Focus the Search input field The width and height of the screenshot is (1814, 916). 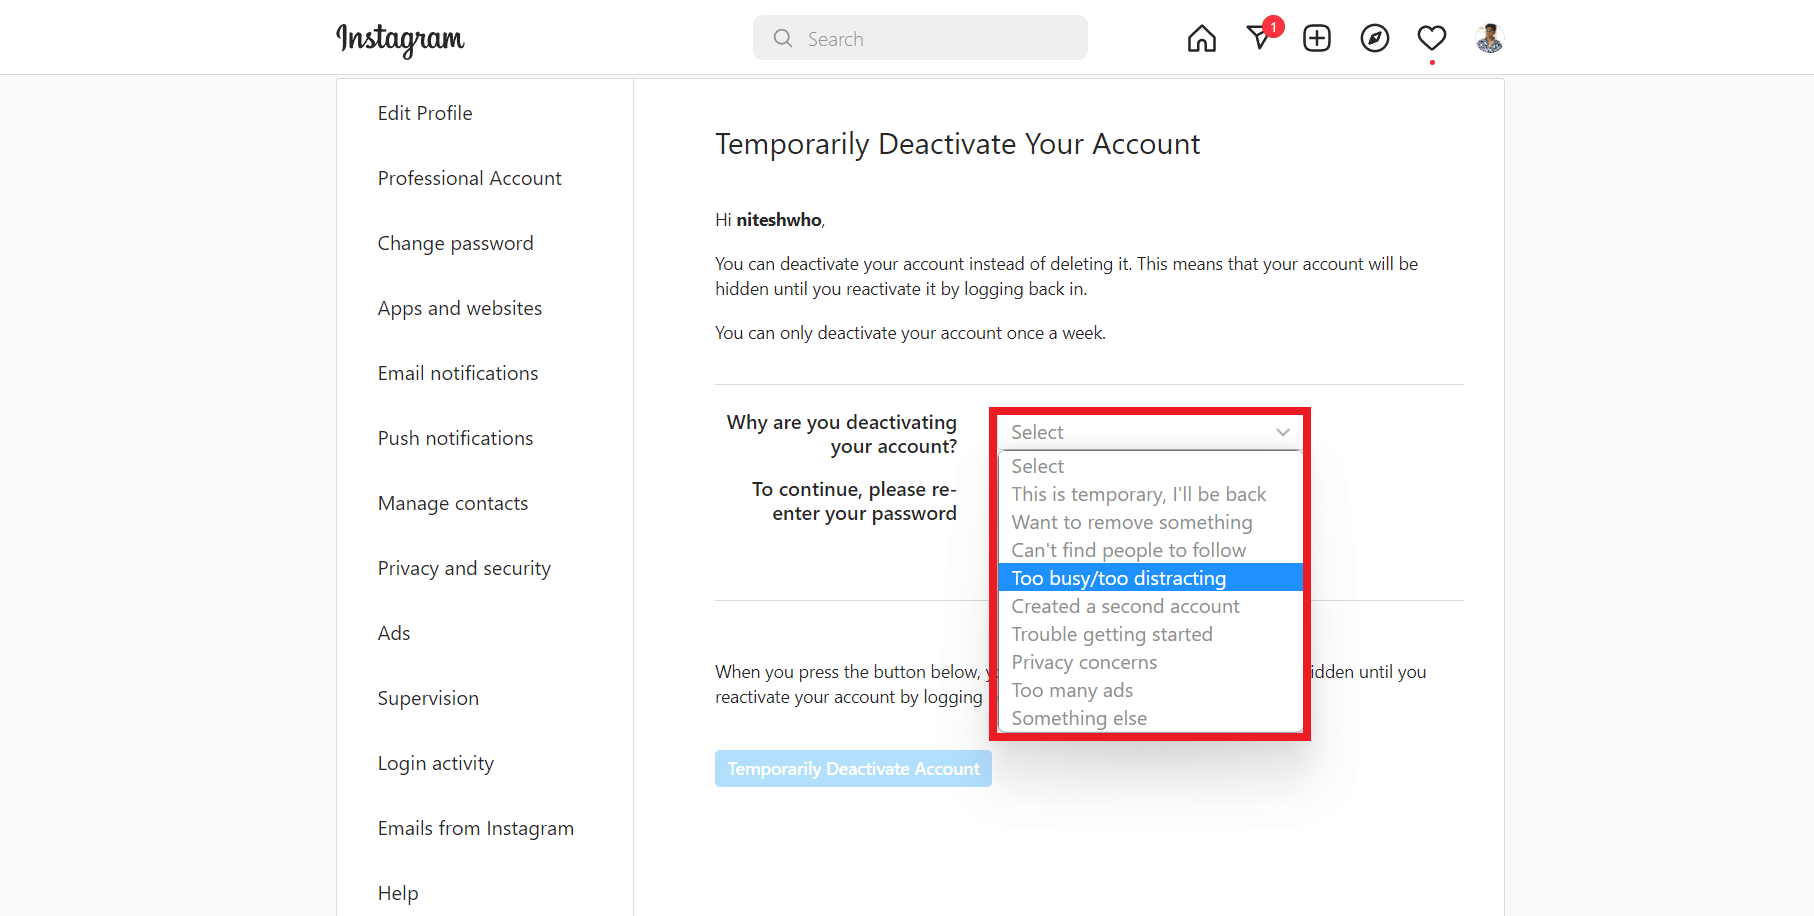point(920,38)
